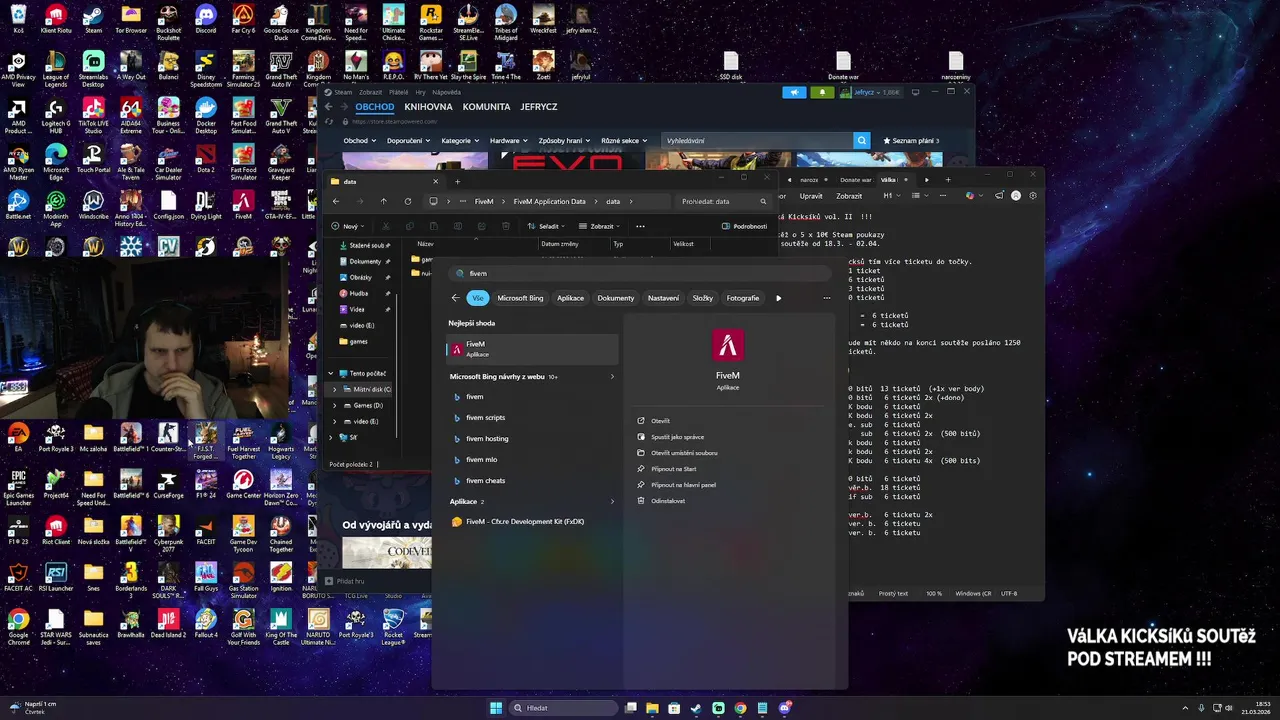Open the Grand Theft Auto V desktop icon

pyautogui.click(x=281, y=116)
